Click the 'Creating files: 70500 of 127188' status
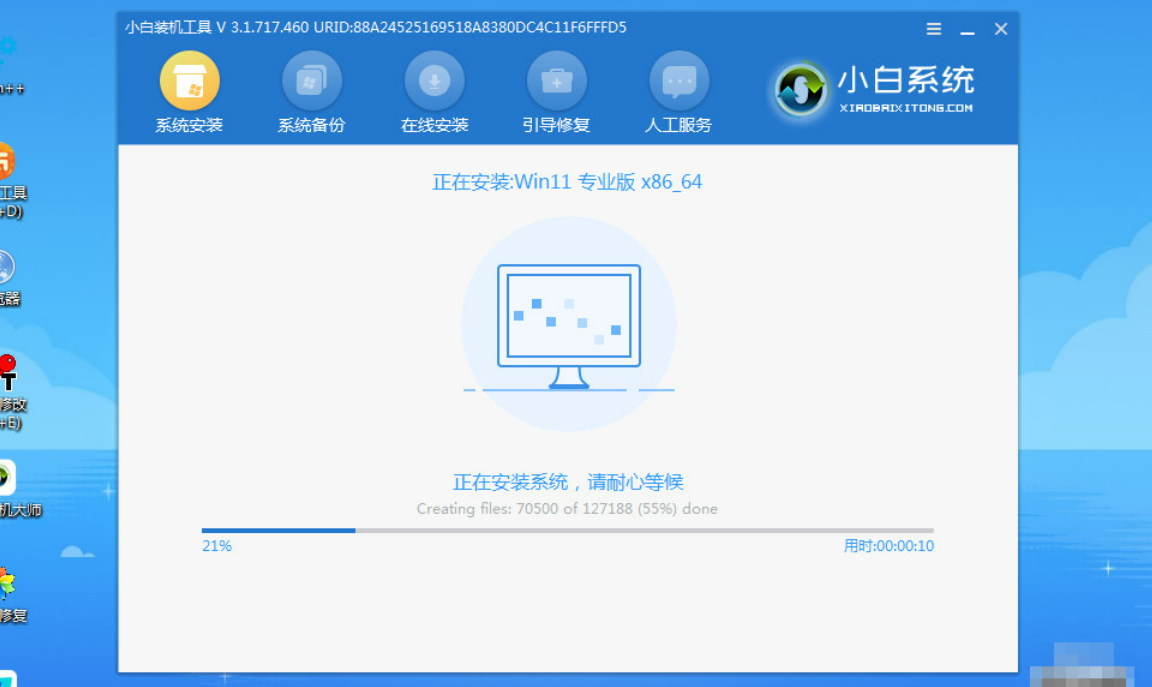This screenshot has height=687, width=1152. [x=567, y=508]
